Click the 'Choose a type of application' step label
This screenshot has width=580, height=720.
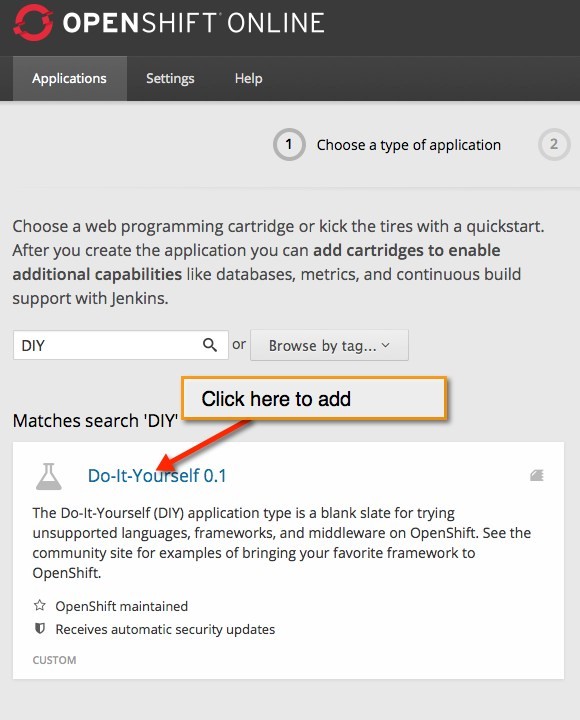pyautogui.click(x=409, y=145)
